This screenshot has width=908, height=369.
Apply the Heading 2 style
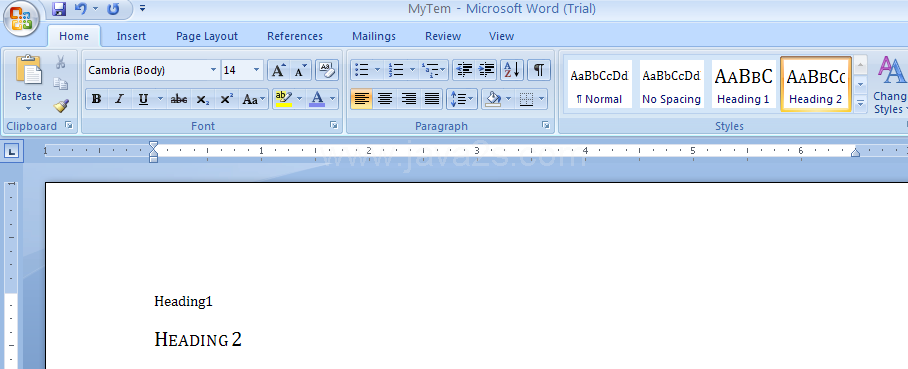click(816, 84)
